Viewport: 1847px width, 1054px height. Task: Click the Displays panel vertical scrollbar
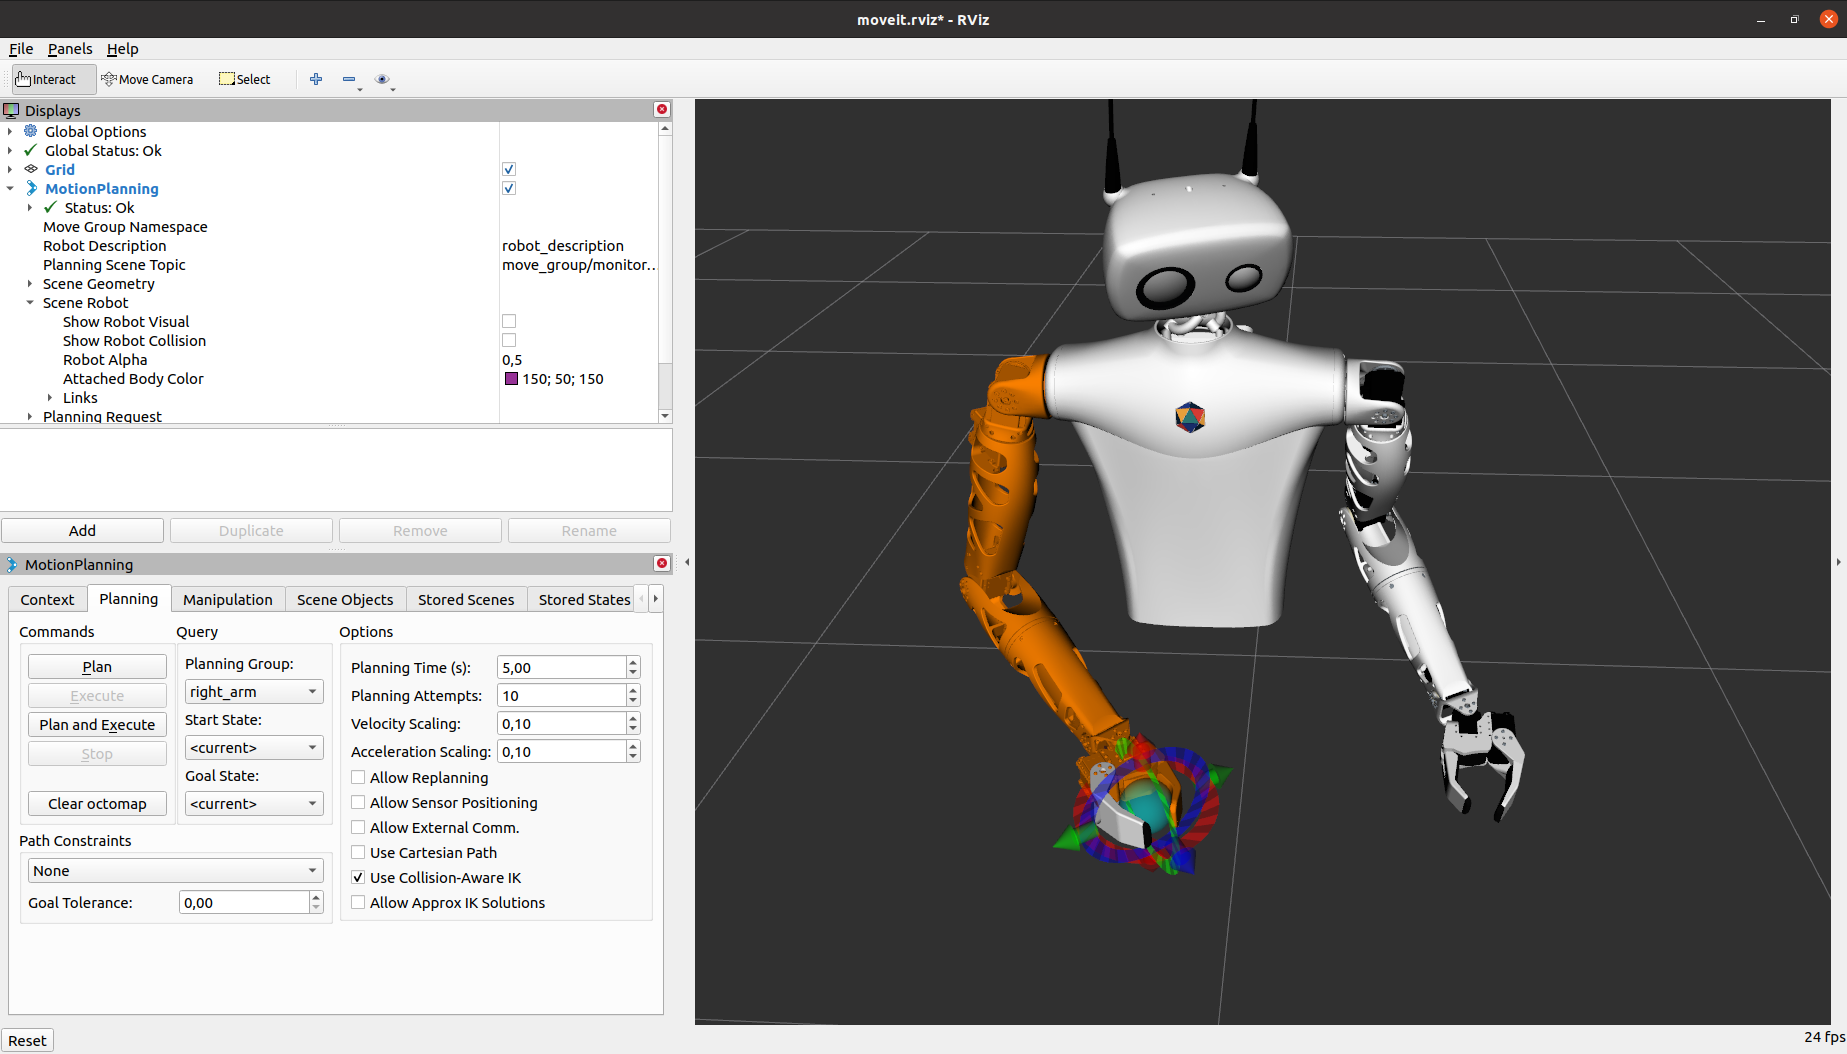(665, 271)
